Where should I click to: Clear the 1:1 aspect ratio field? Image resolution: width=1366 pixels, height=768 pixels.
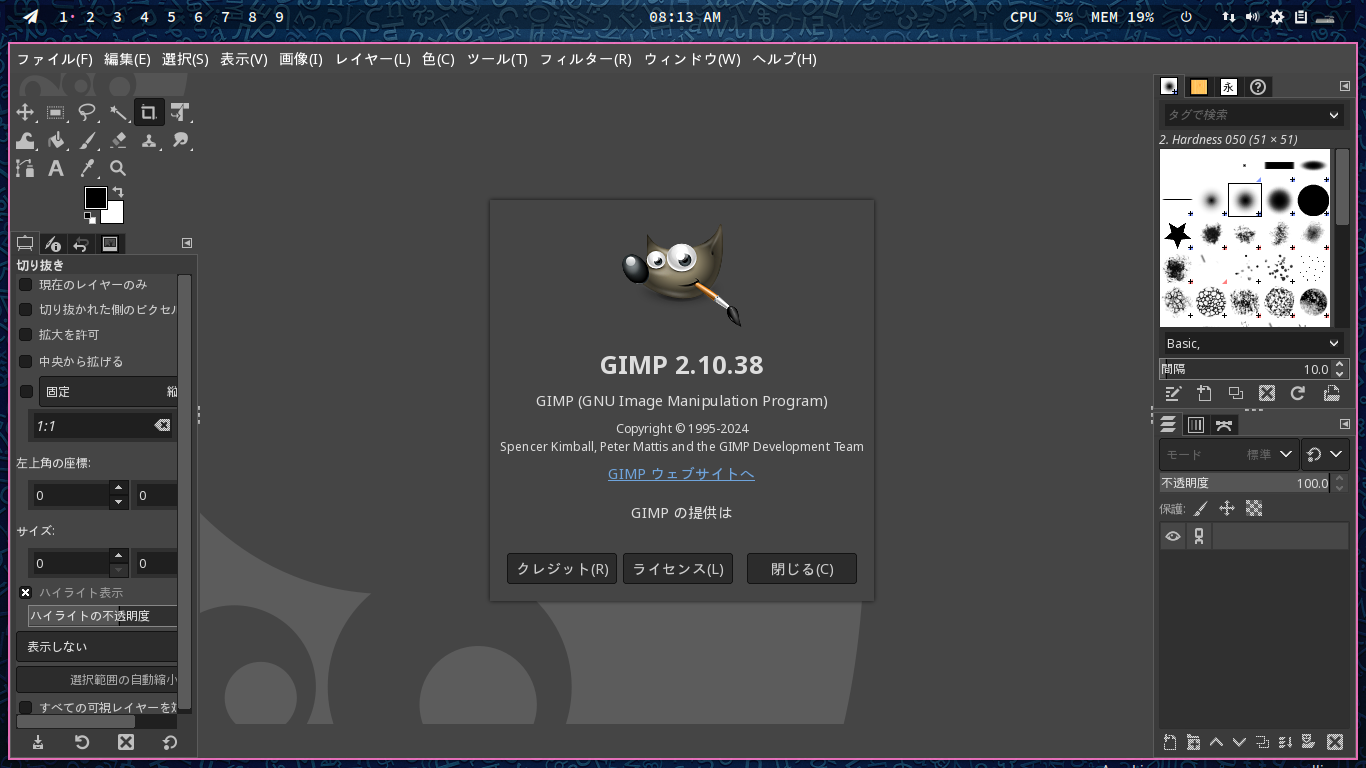coord(162,426)
